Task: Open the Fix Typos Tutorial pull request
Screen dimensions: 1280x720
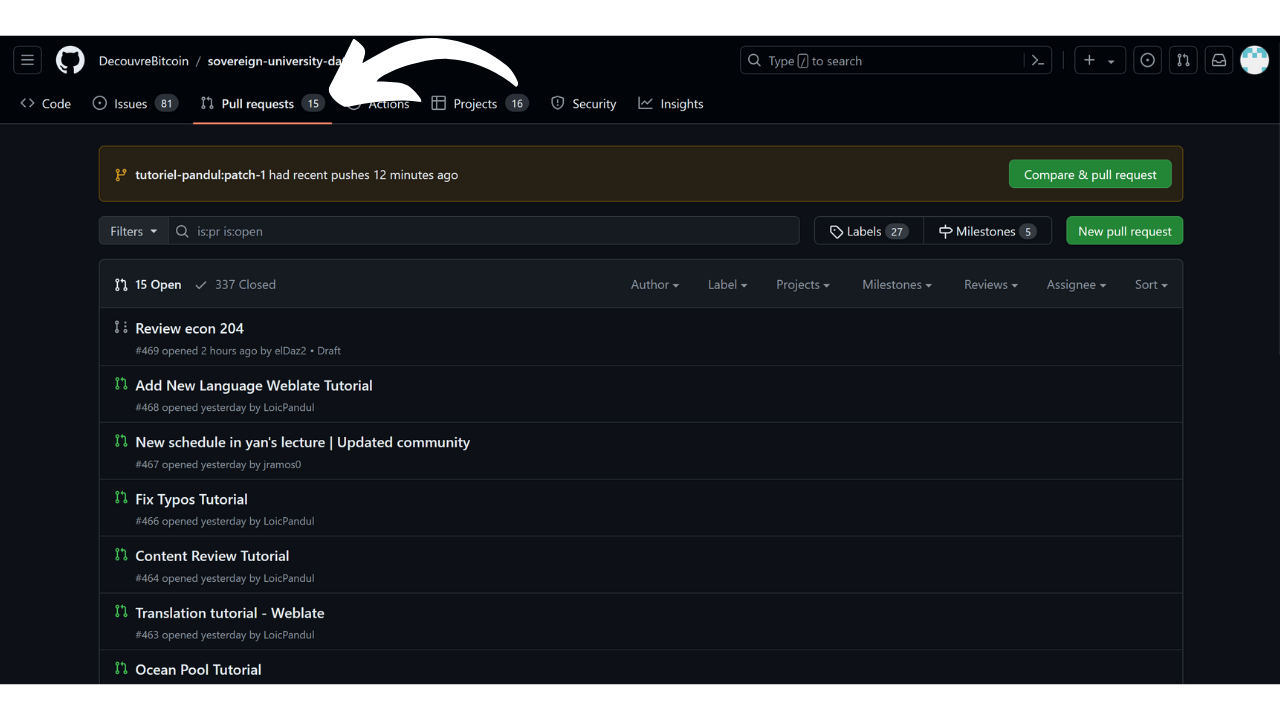Action: [x=191, y=499]
